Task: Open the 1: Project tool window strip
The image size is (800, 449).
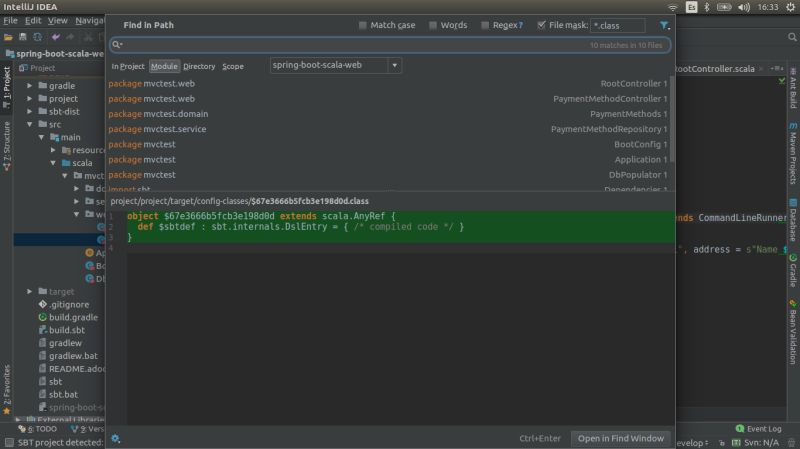Action: coord(7,87)
